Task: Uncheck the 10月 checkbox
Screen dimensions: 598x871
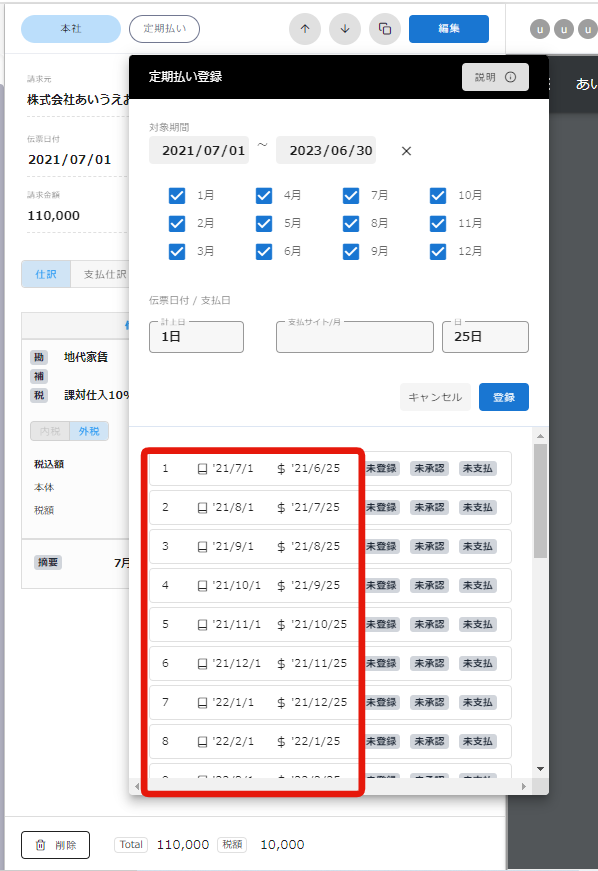Action: coord(438,196)
